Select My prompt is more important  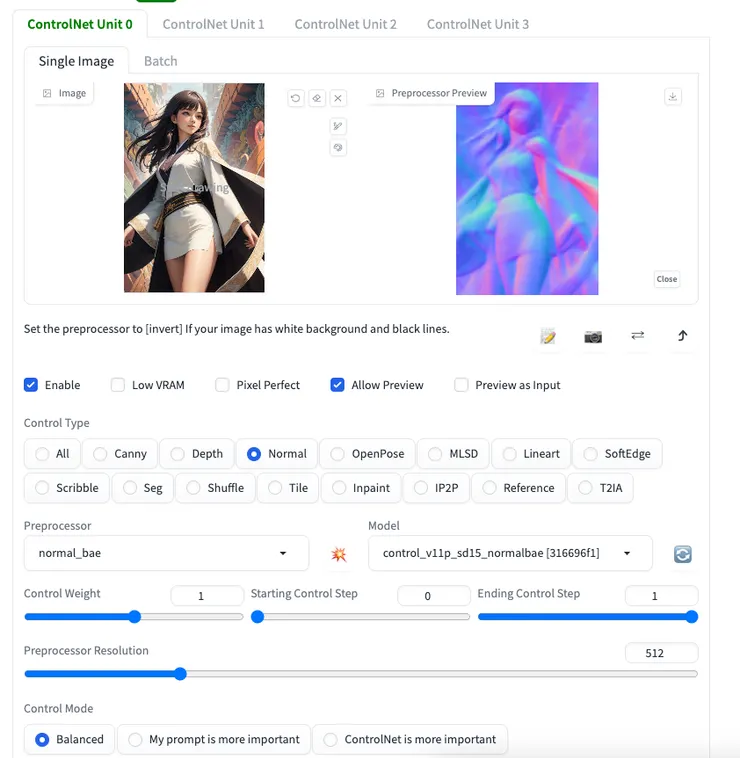[214, 739]
